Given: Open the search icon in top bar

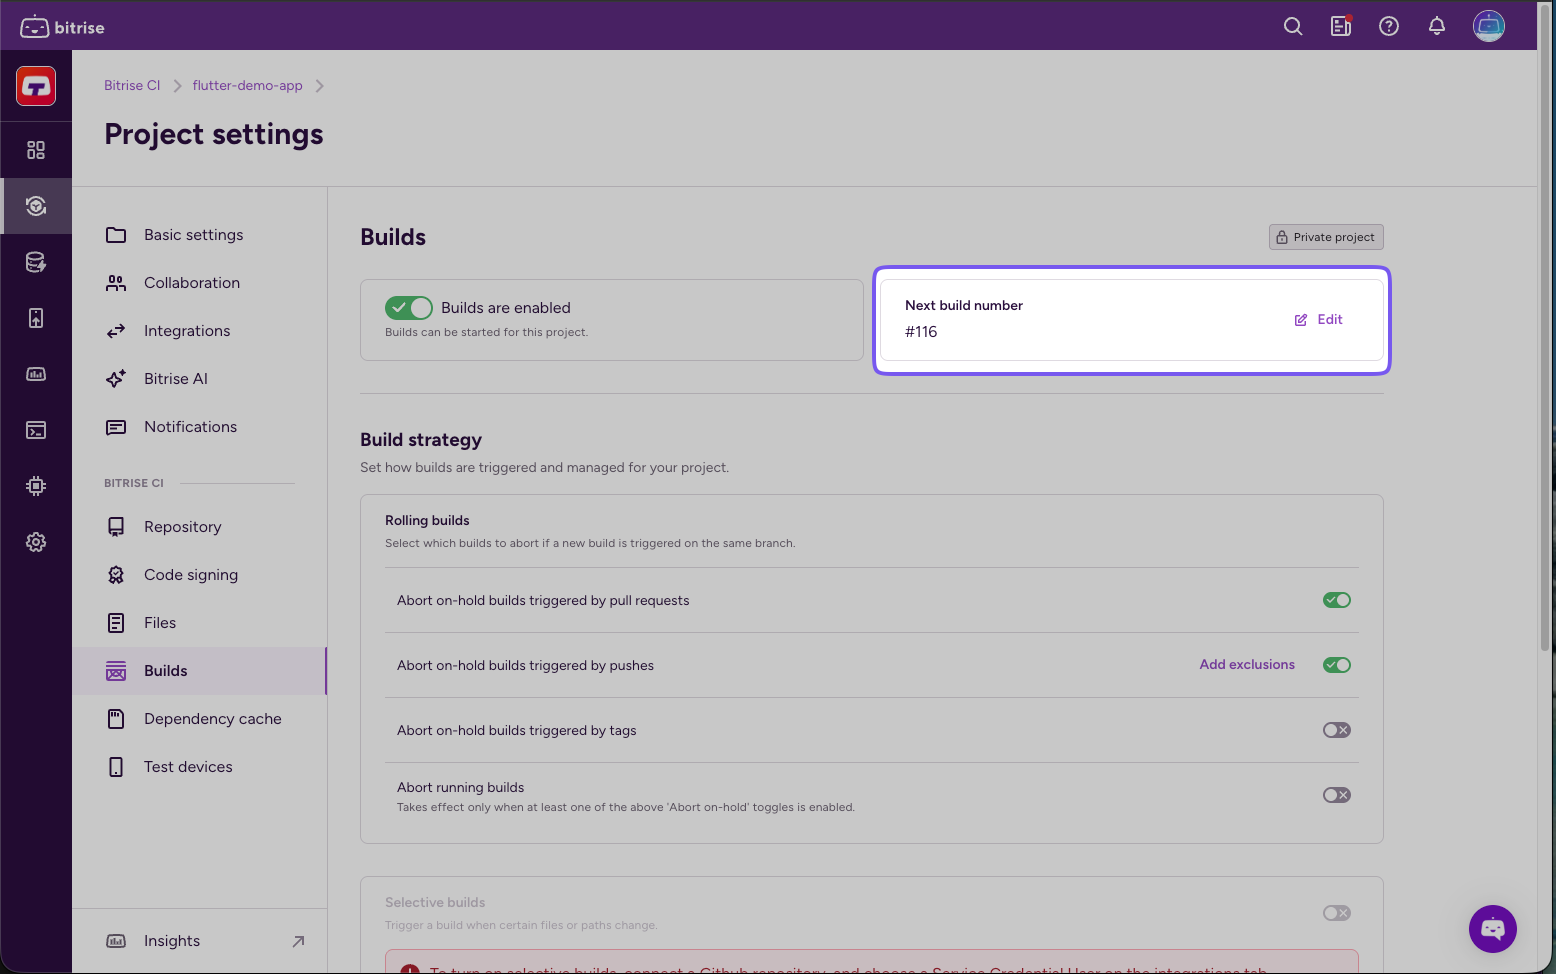Looking at the screenshot, I should pos(1293,26).
